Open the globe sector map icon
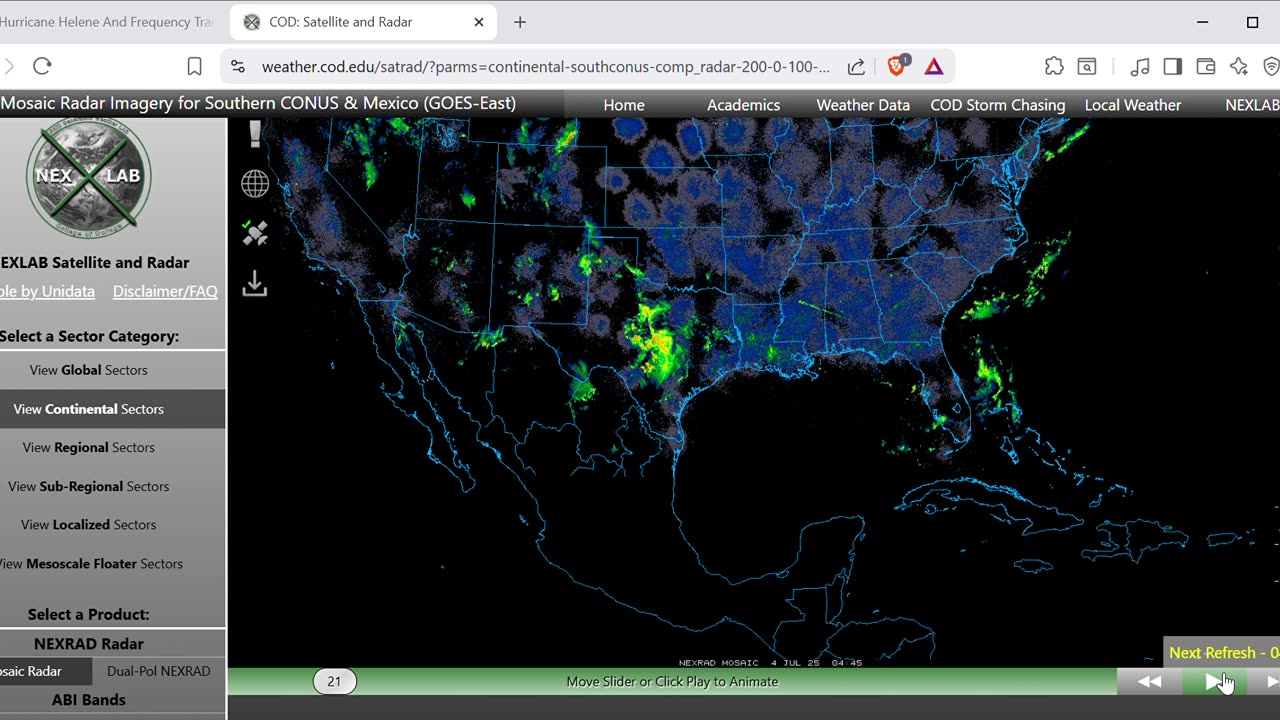 tap(255, 184)
